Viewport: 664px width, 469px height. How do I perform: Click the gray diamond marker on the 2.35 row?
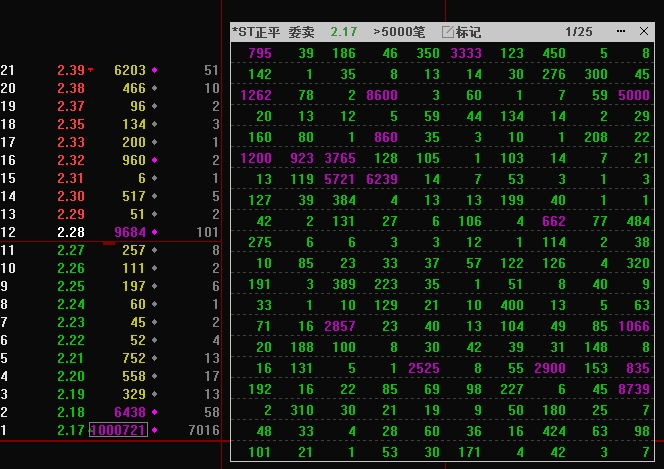click(155, 124)
